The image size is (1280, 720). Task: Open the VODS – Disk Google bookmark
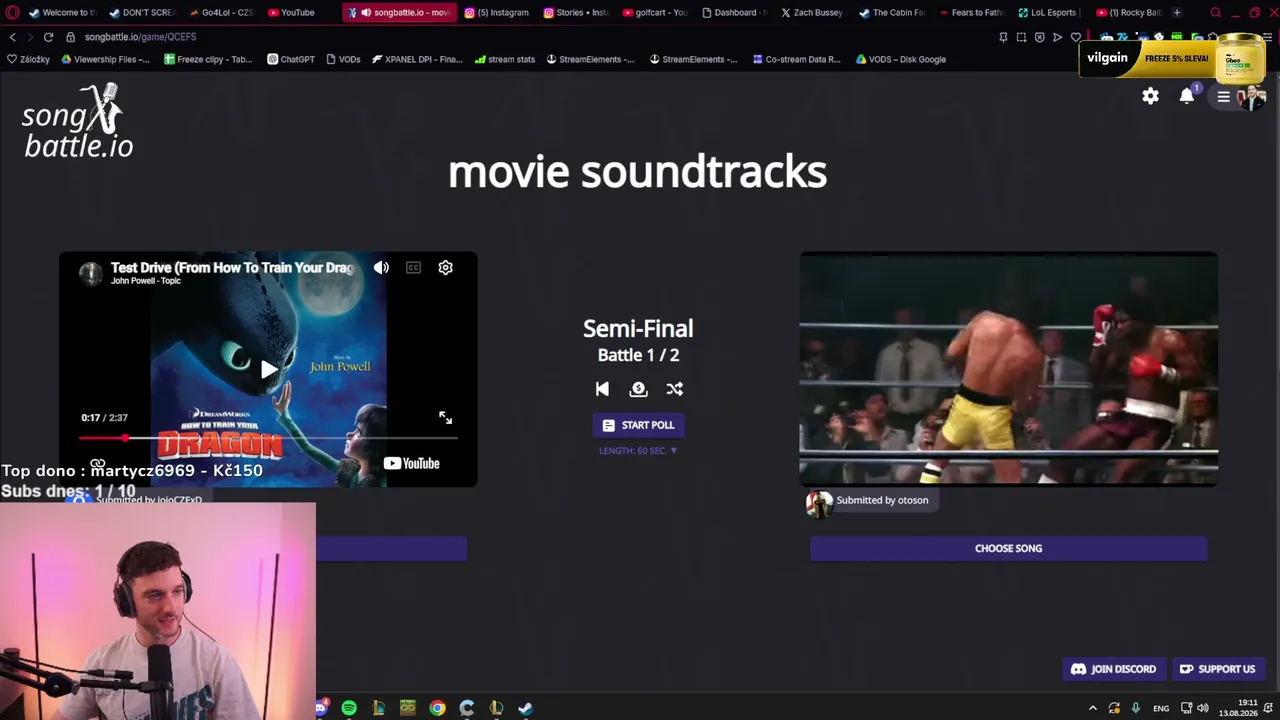900,59
